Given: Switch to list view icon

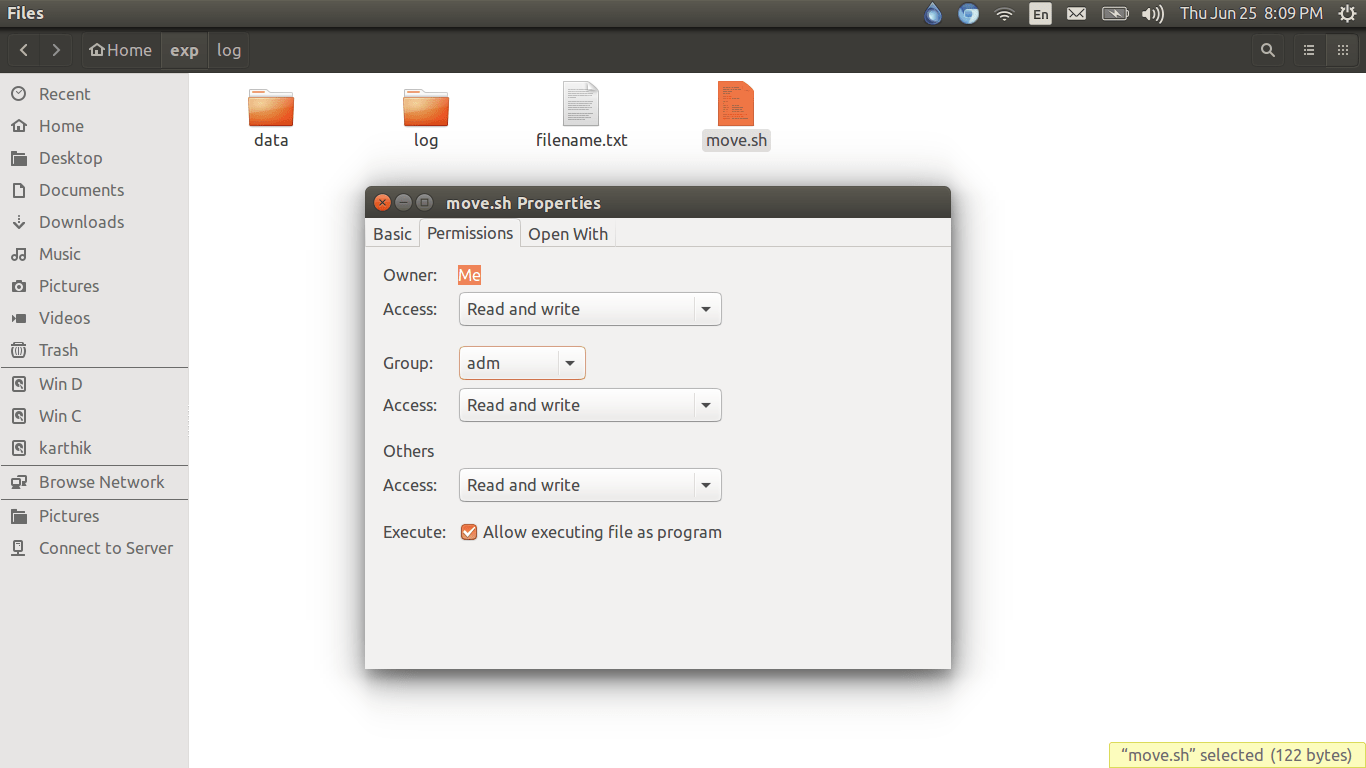Looking at the screenshot, I should tap(1308, 50).
